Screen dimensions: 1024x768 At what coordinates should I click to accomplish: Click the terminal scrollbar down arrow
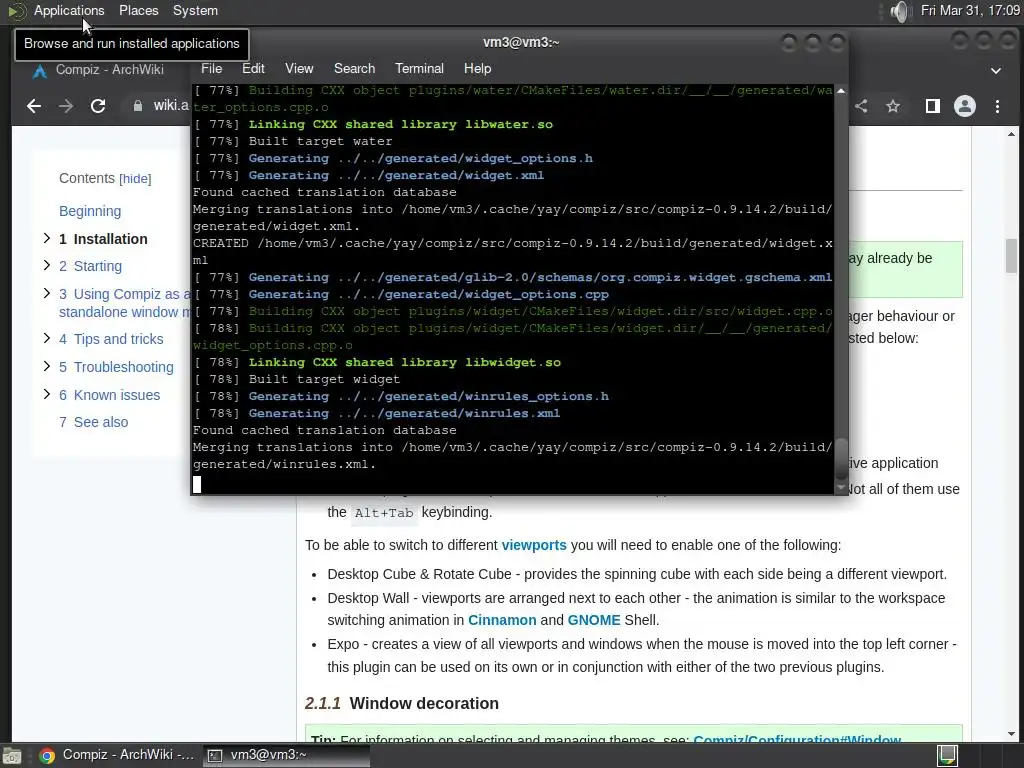click(840, 488)
